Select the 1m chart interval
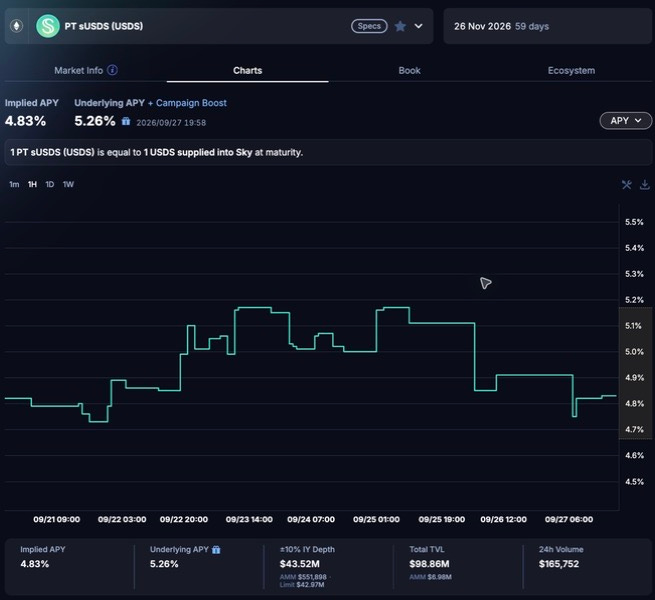The width and height of the screenshot is (655, 600). pyautogui.click(x=14, y=184)
